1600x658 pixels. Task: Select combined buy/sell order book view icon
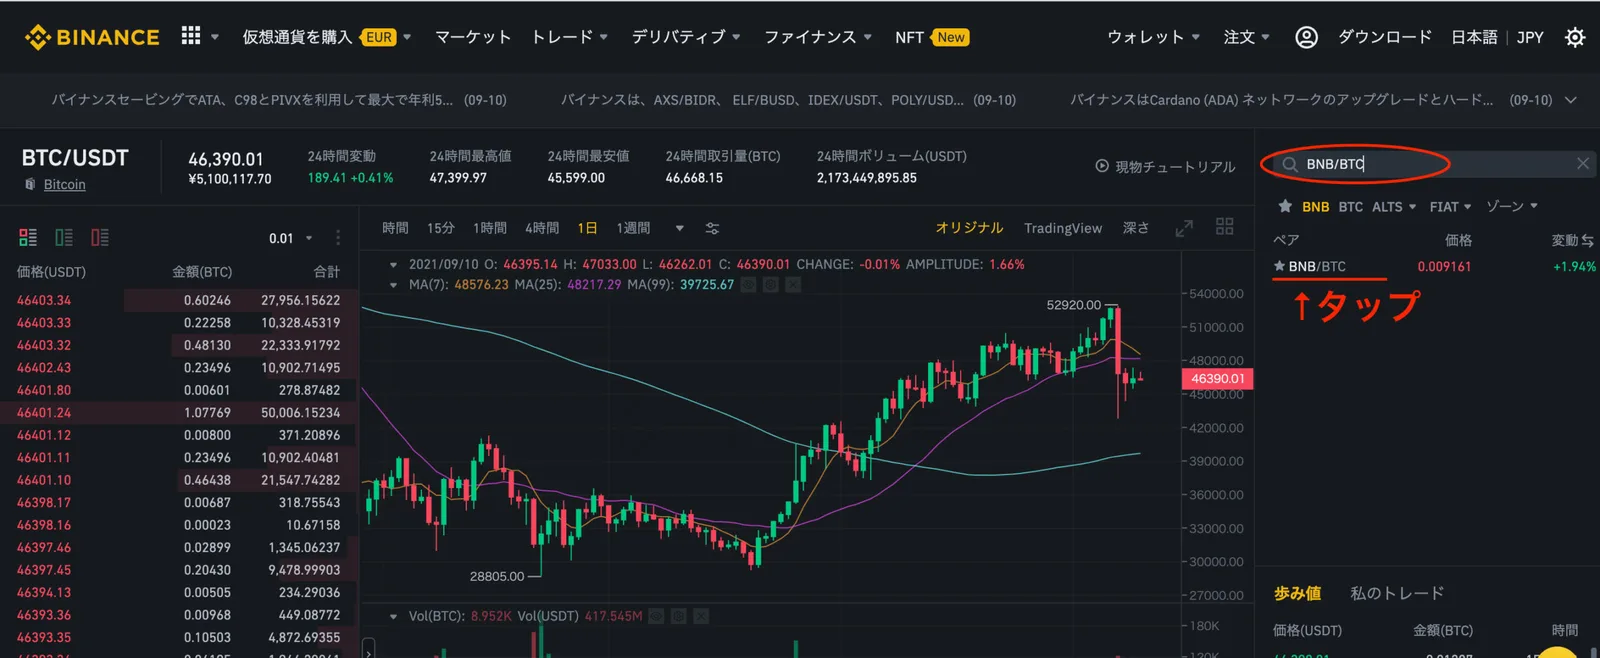coord(28,238)
